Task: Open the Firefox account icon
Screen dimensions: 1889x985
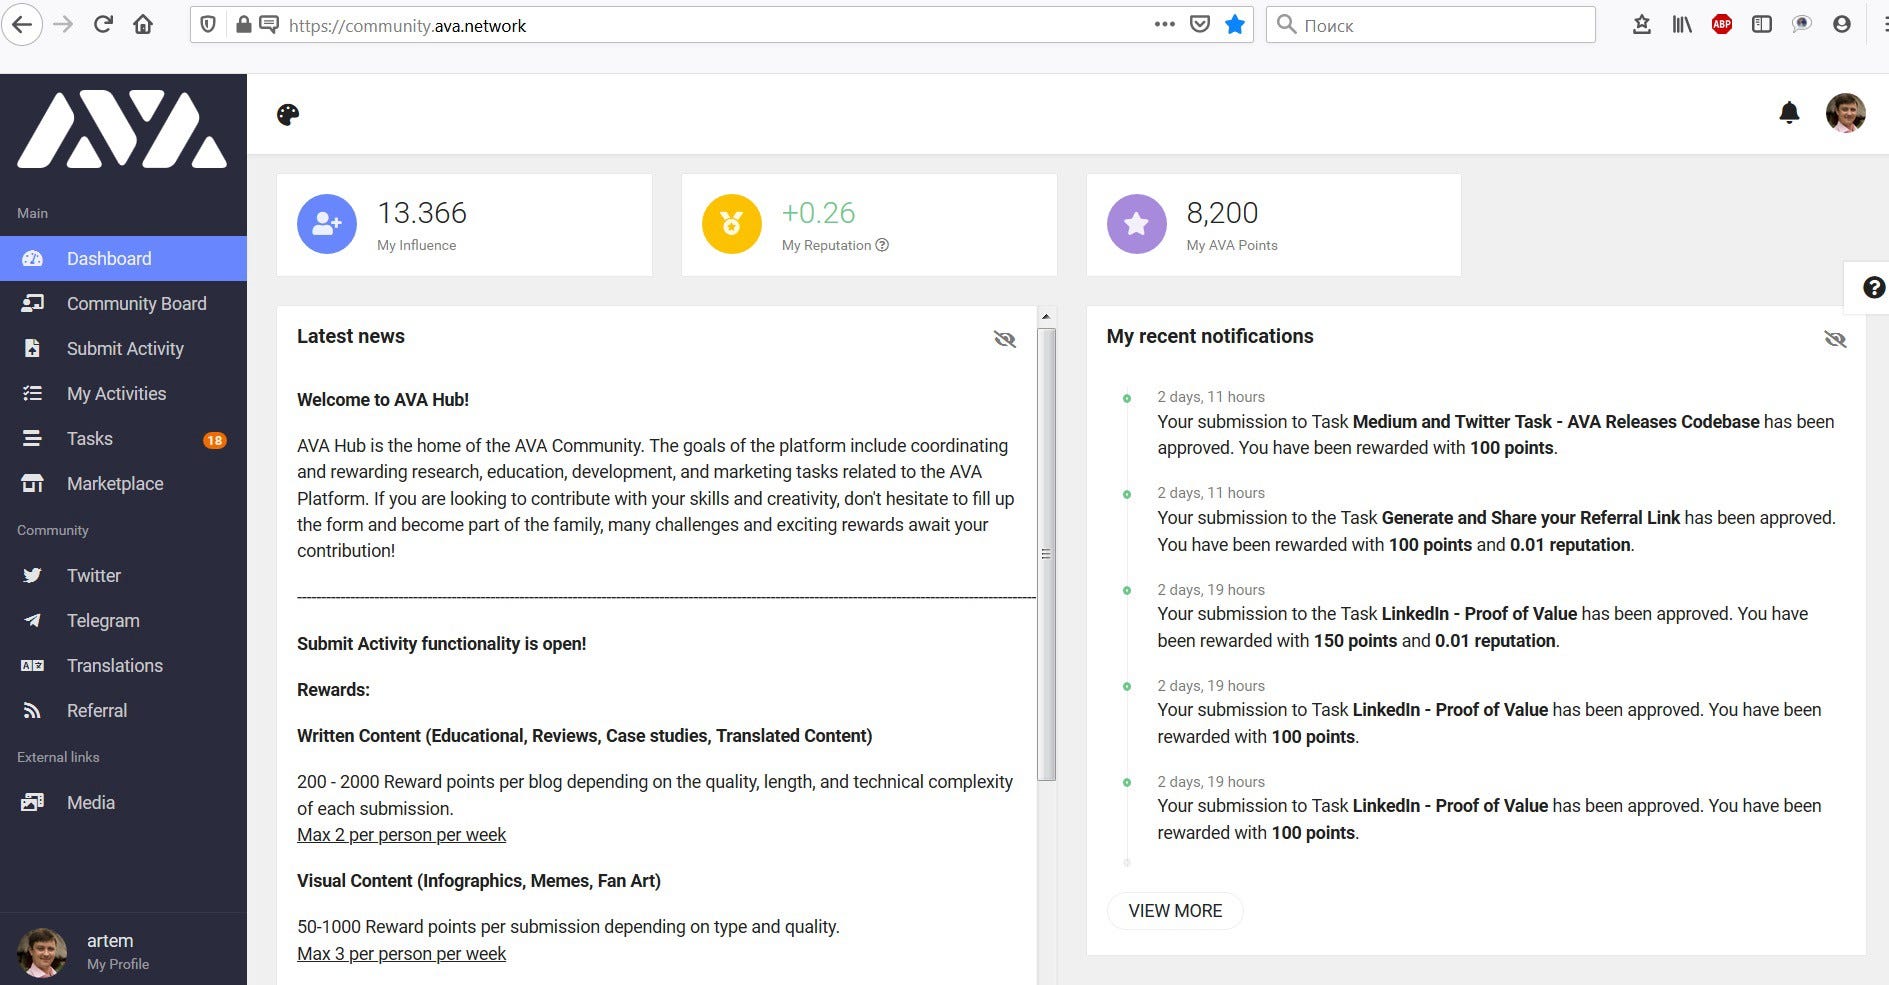Action: [x=1842, y=25]
